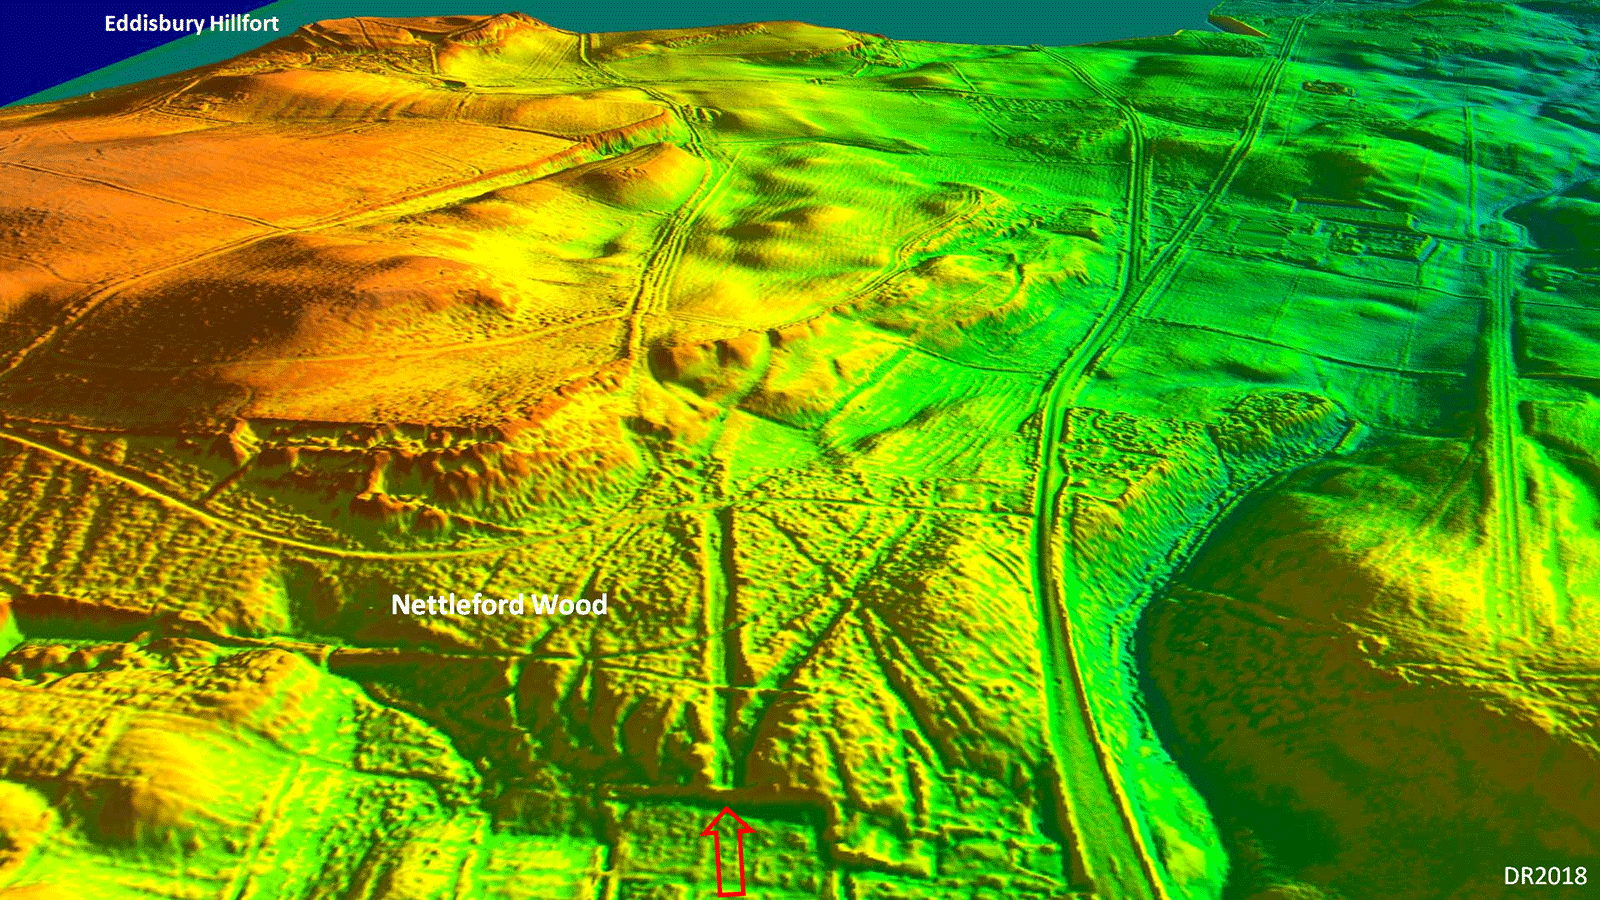The width and height of the screenshot is (1600, 900).
Task: Click the 'DR2018' credit text
Action: point(1545,876)
